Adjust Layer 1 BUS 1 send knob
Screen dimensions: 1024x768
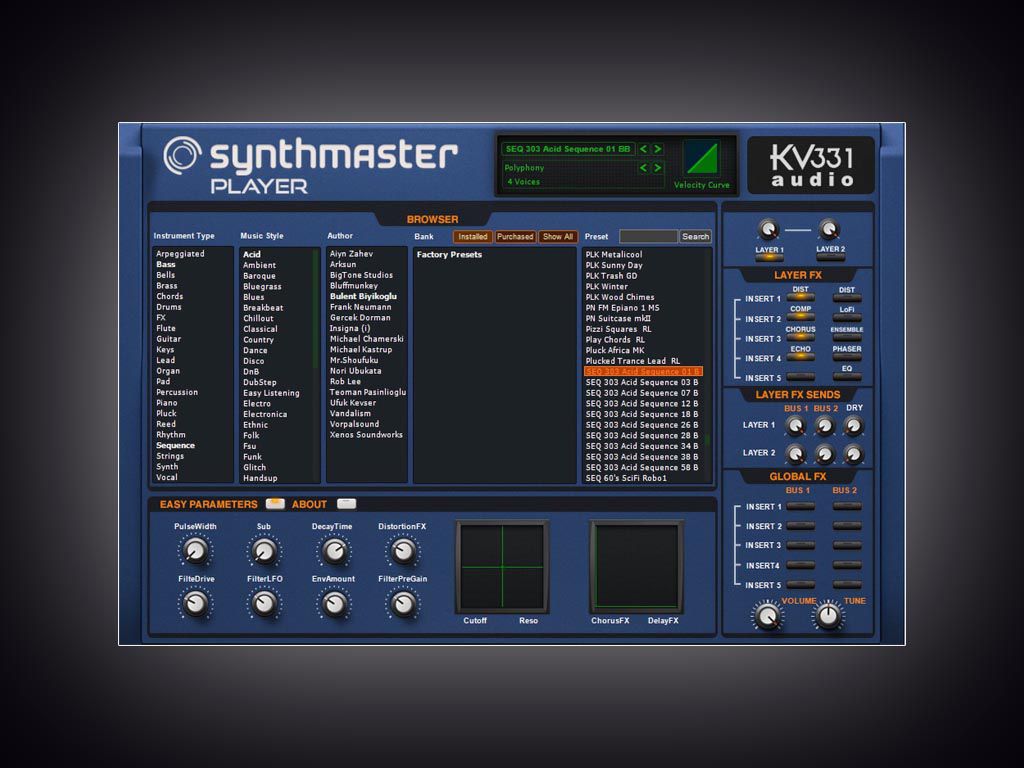coord(795,426)
